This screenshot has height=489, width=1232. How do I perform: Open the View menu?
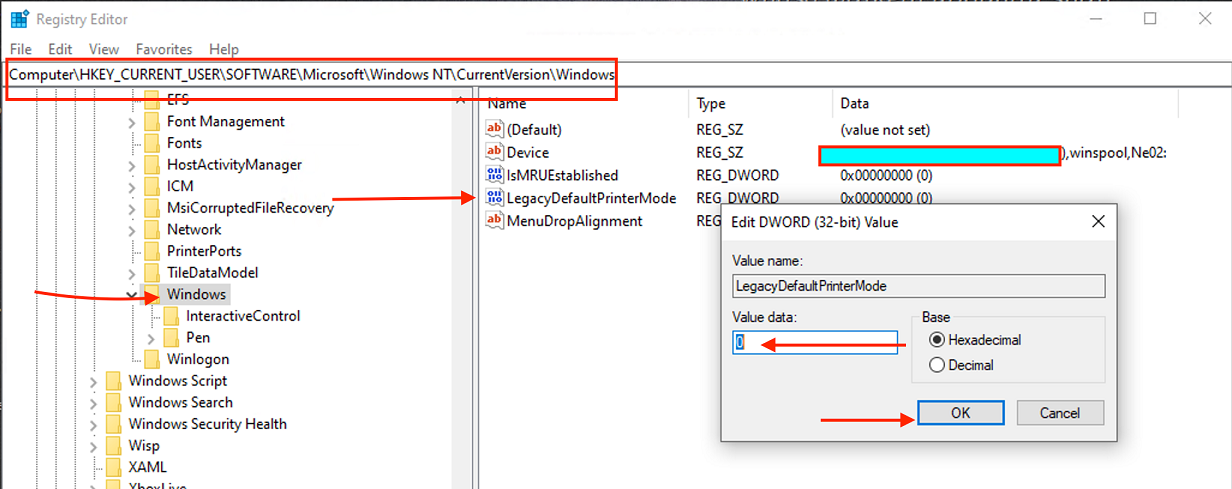104,49
